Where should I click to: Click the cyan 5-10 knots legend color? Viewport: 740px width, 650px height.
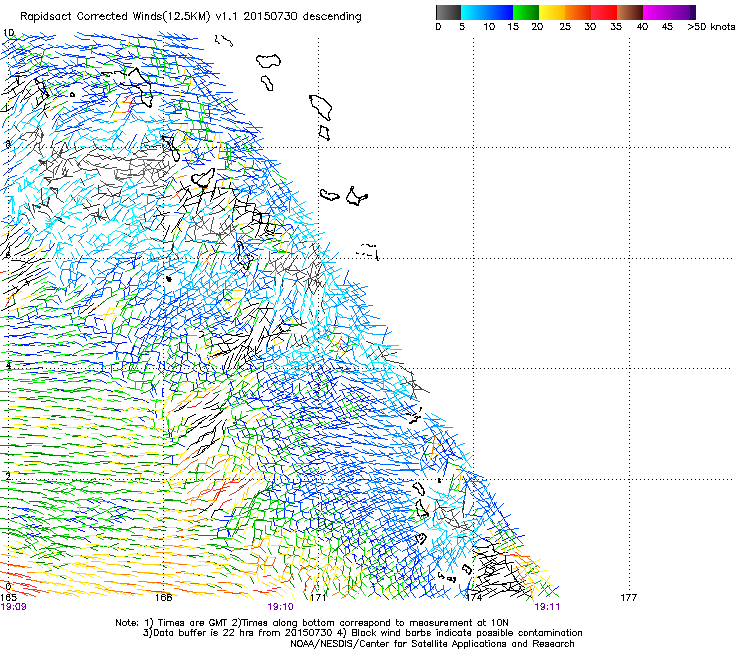coord(474,12)
